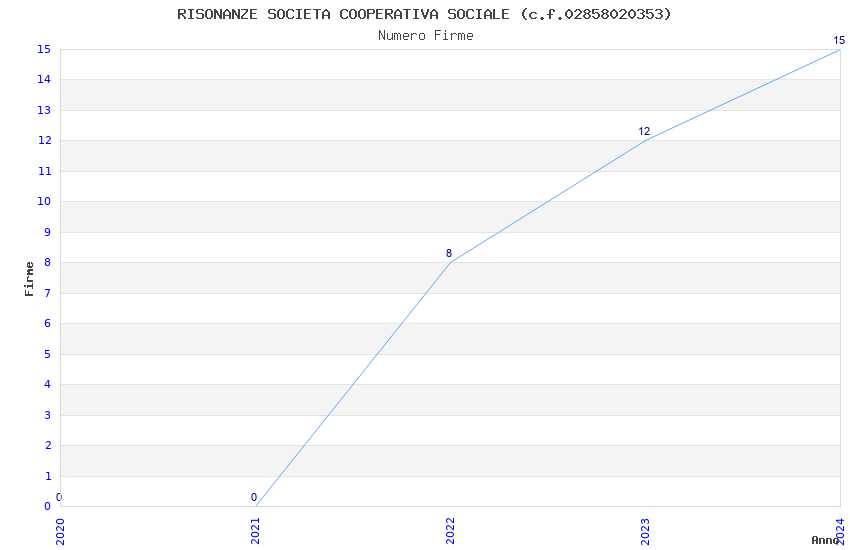Click y-axis tick value 6
Image resolution: width=850 pixels, height=550 pixels.
47,323
